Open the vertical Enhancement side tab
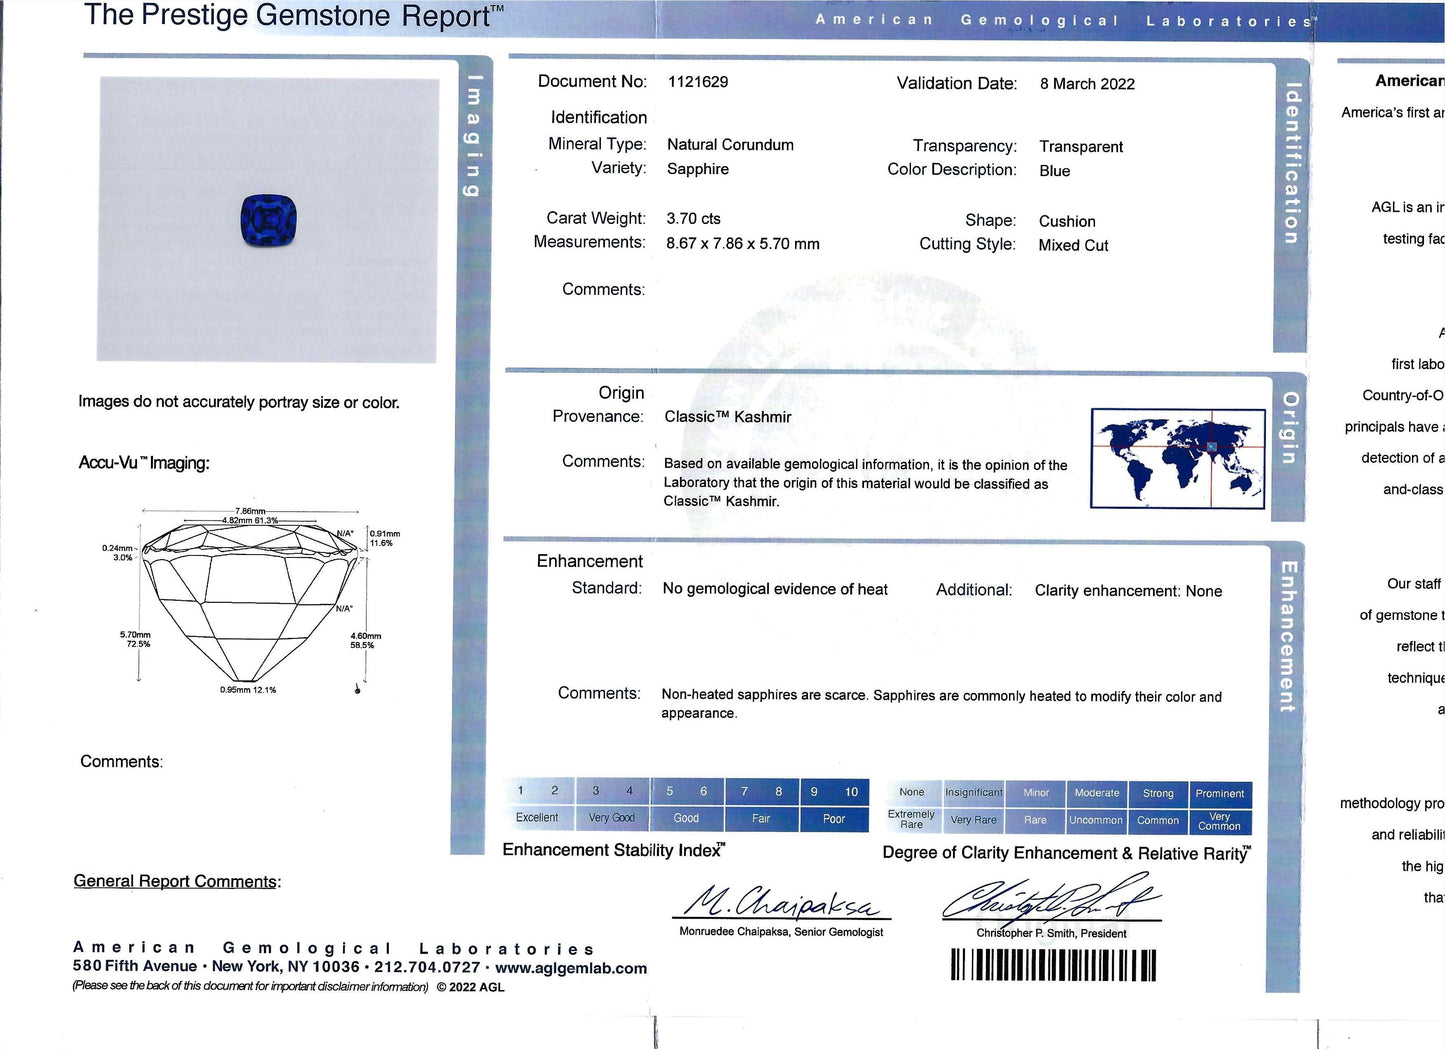1445x1049 pixels. pos(1287,637)
